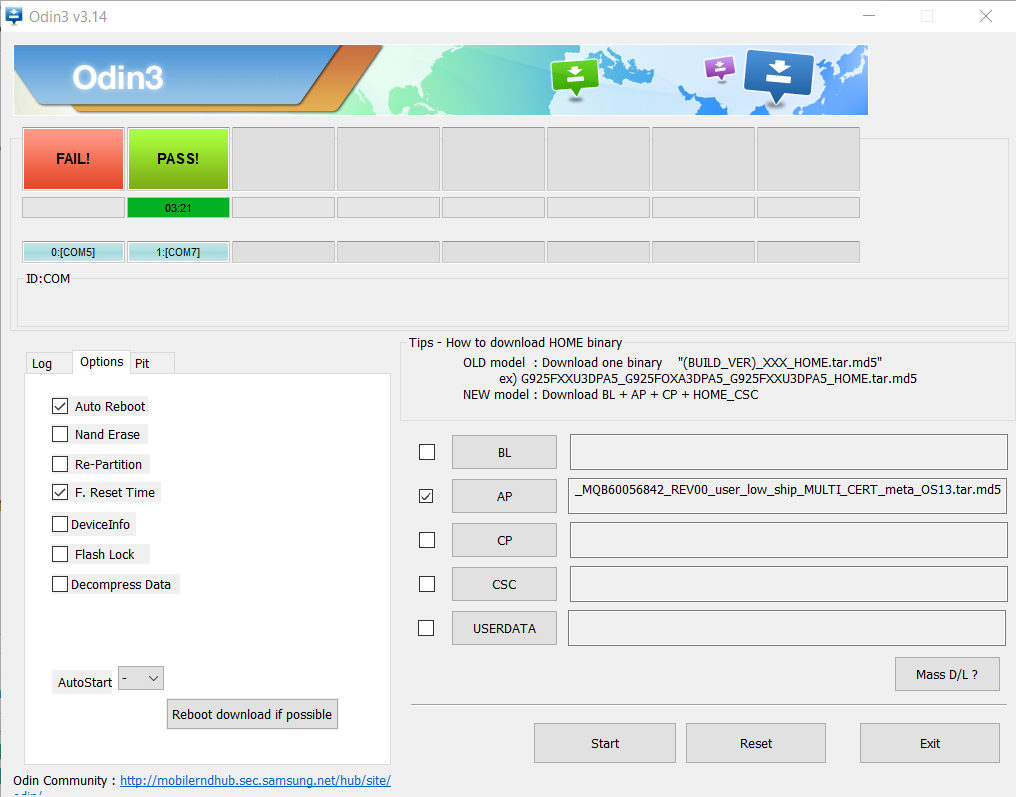The image size is (1016, 797).
Task: Click the purple download icon in banner
Action: (x=719, y=68)
